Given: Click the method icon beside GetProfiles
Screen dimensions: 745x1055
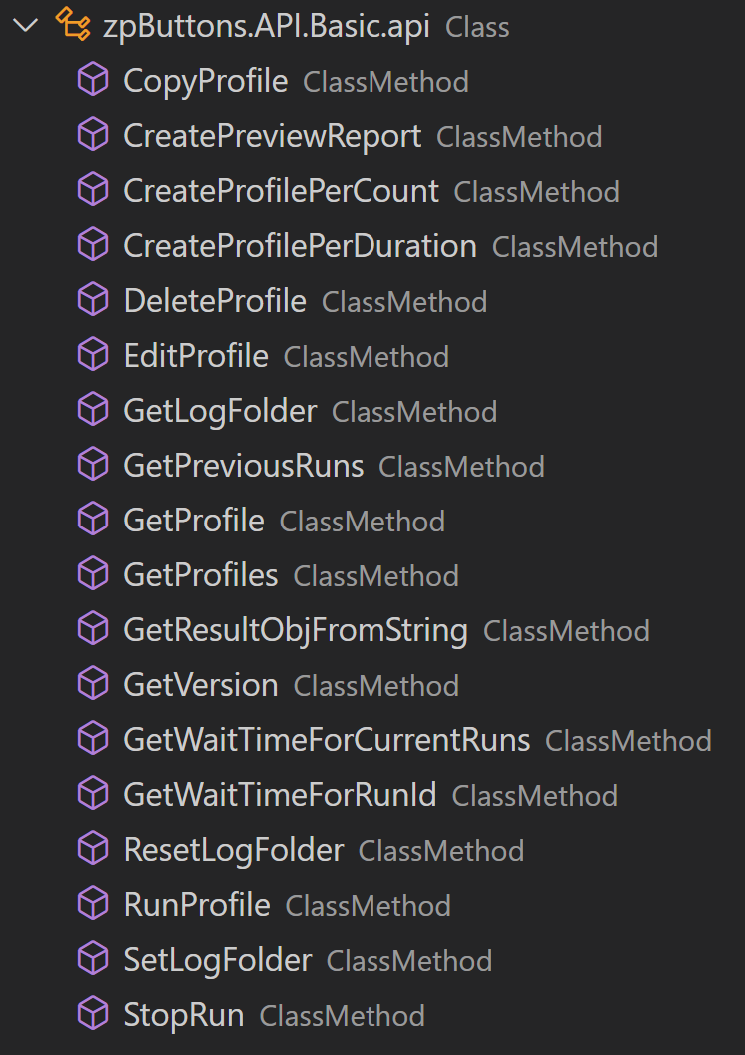Looking at the screenshot, I should click(93, 575).
